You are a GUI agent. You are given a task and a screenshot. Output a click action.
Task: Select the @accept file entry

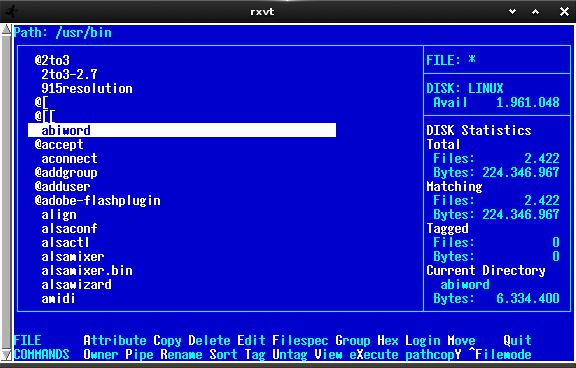tap(59, 144)
